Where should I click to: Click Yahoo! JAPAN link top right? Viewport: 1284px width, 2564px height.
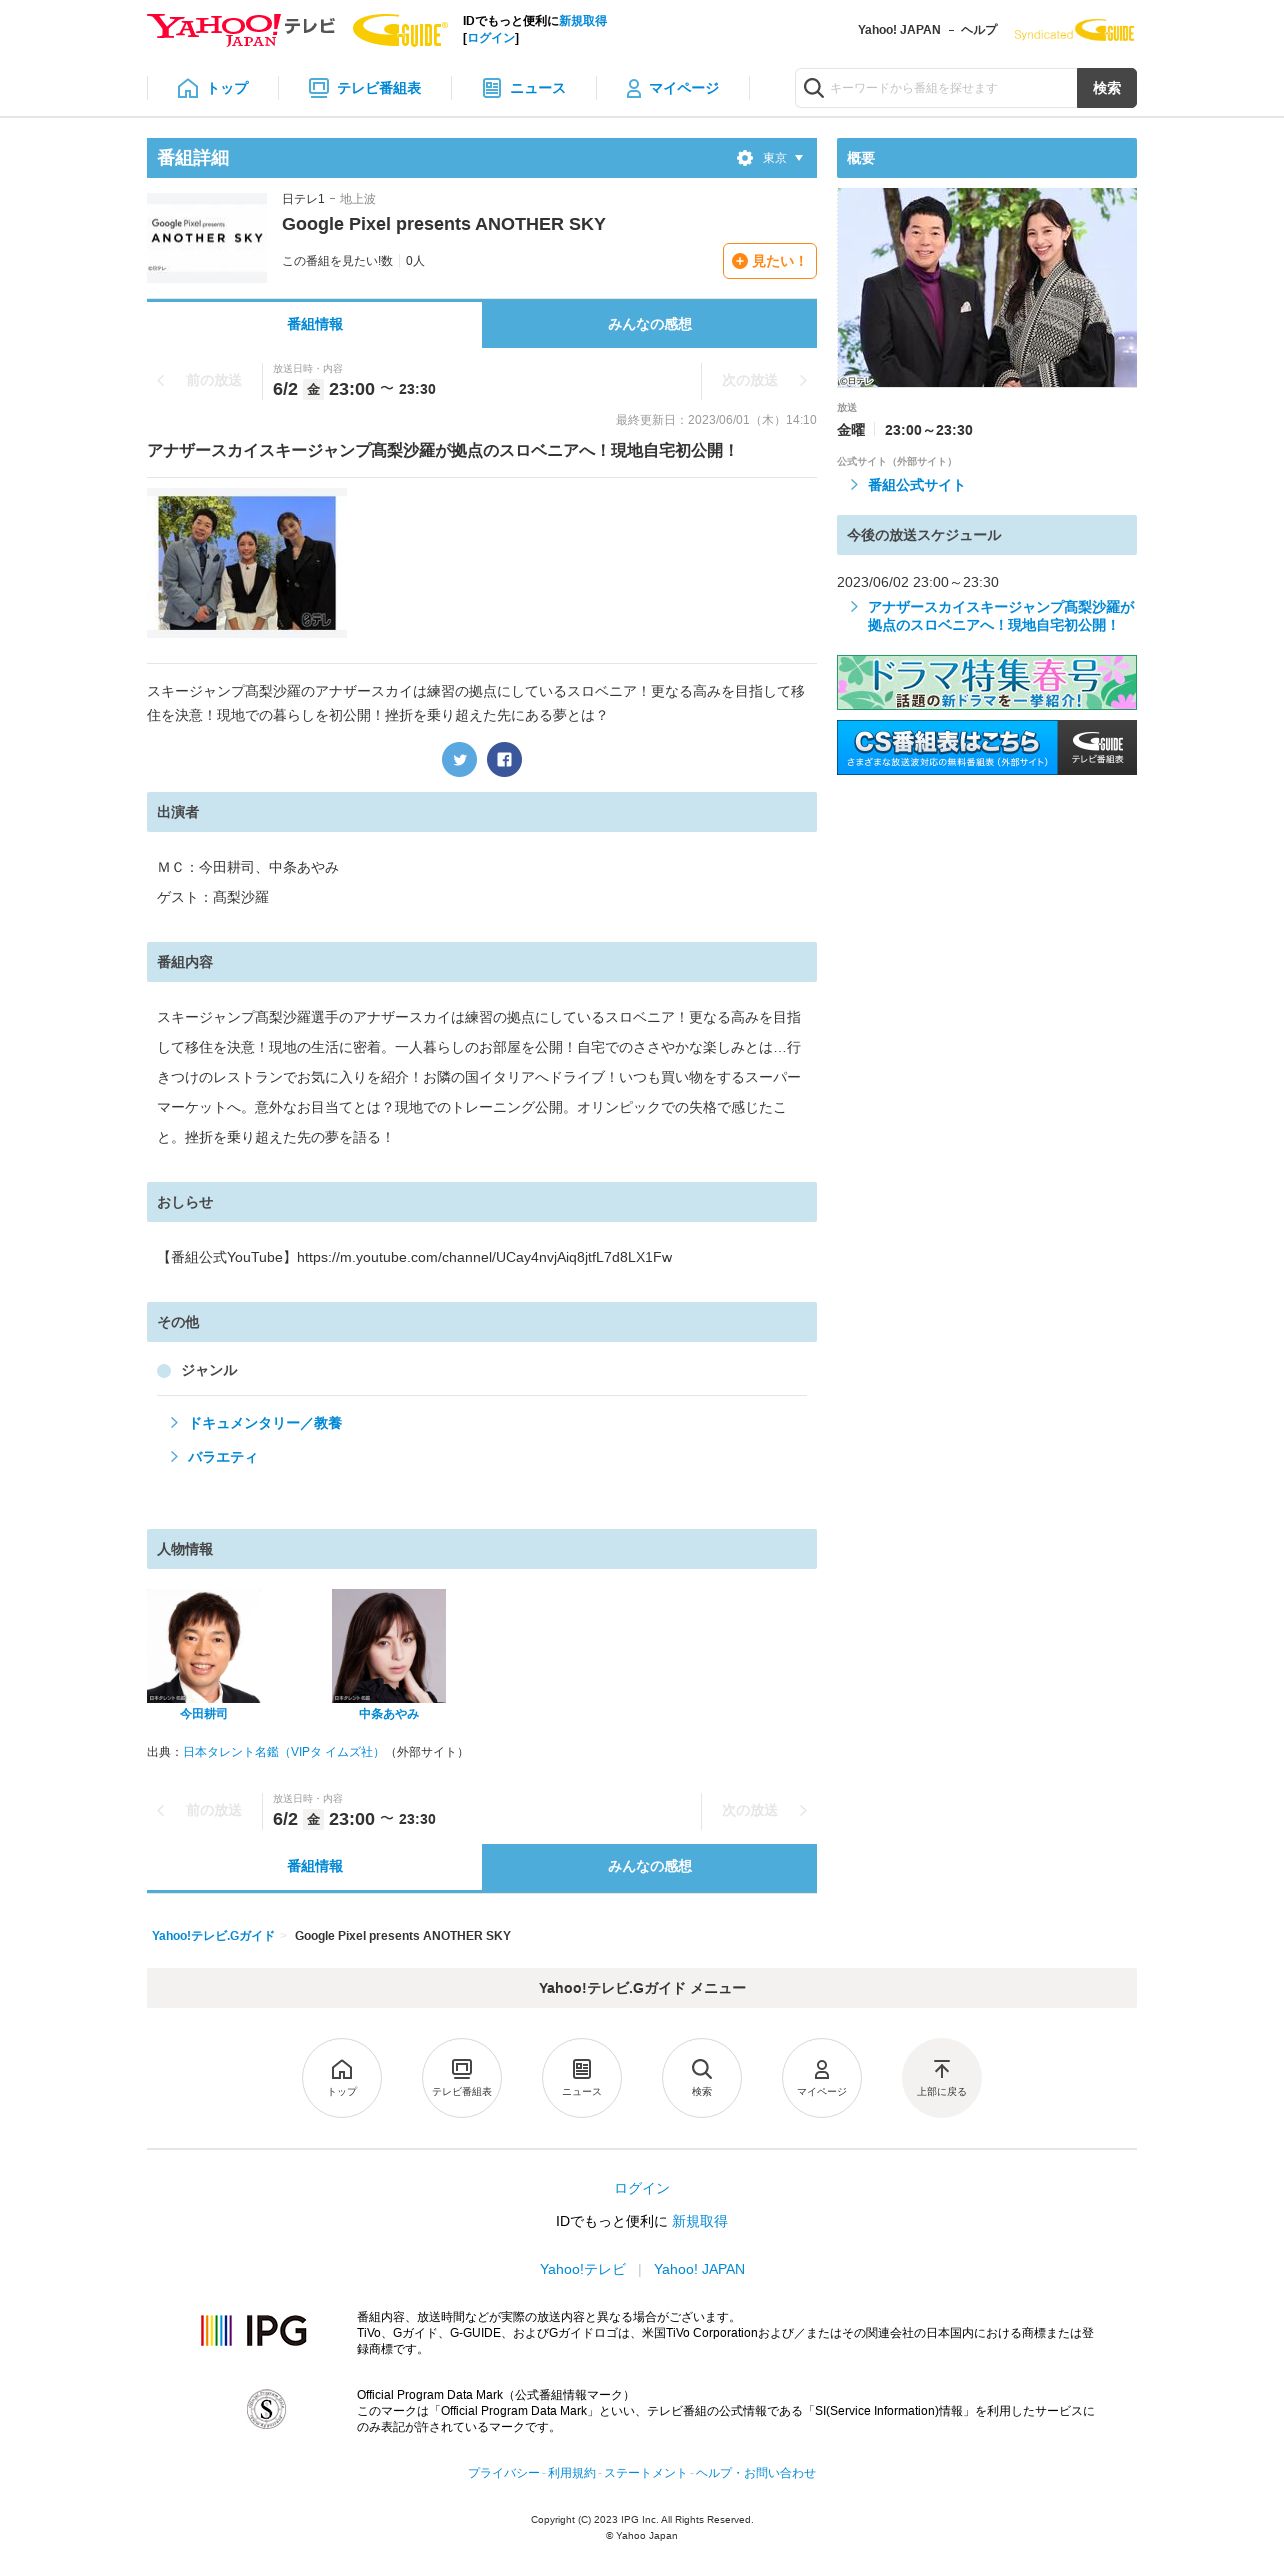pos(899,30)
